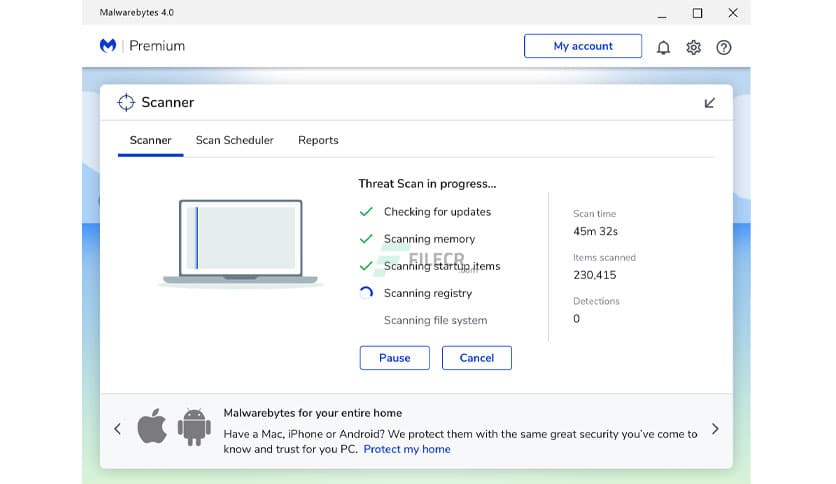The image size is (836, 484).
Task: Click the My account button
Action: tap(583, 46)
